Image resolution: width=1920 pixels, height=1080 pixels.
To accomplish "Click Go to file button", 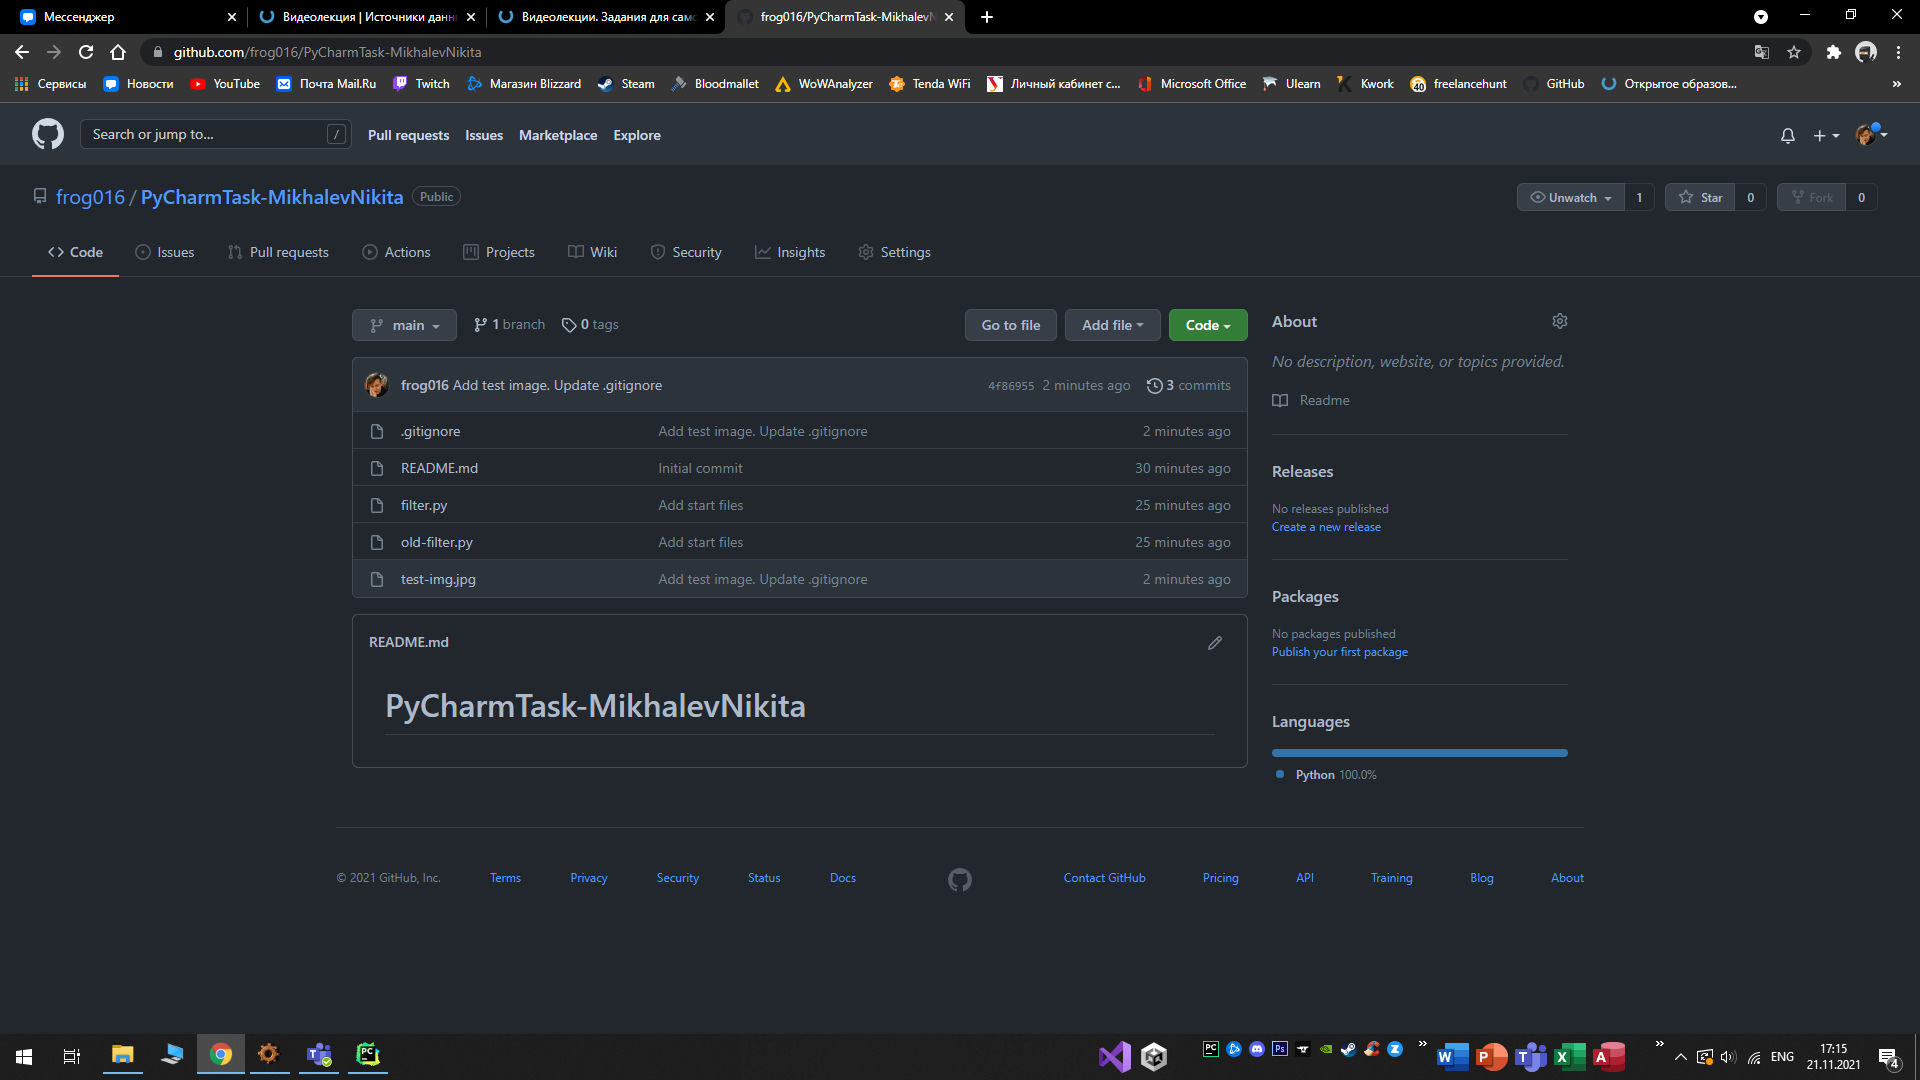I will [x=1010, y=325].
